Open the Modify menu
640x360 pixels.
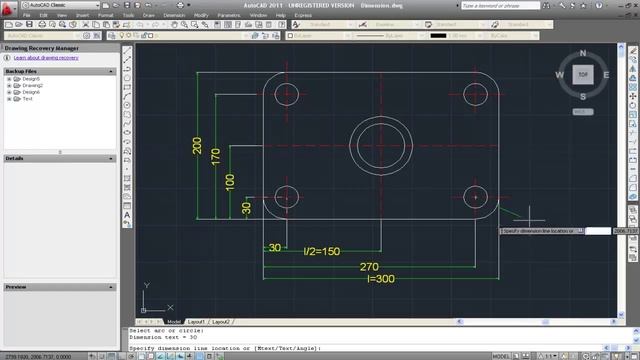(201, 15)
